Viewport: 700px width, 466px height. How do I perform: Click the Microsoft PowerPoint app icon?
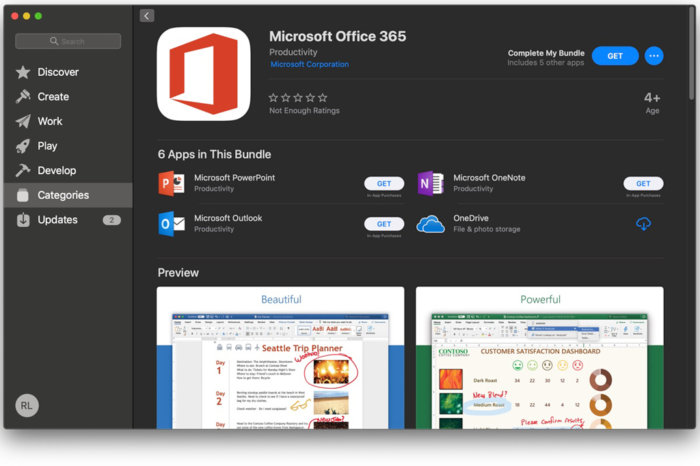(171, 183)
